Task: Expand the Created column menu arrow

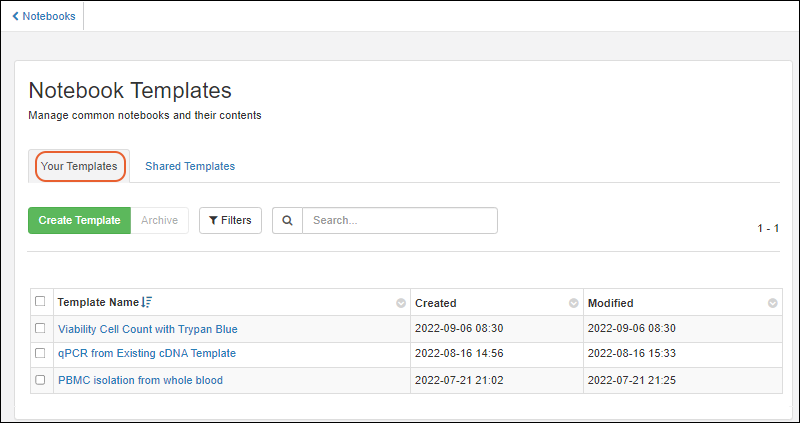Action: pos(573,303)
